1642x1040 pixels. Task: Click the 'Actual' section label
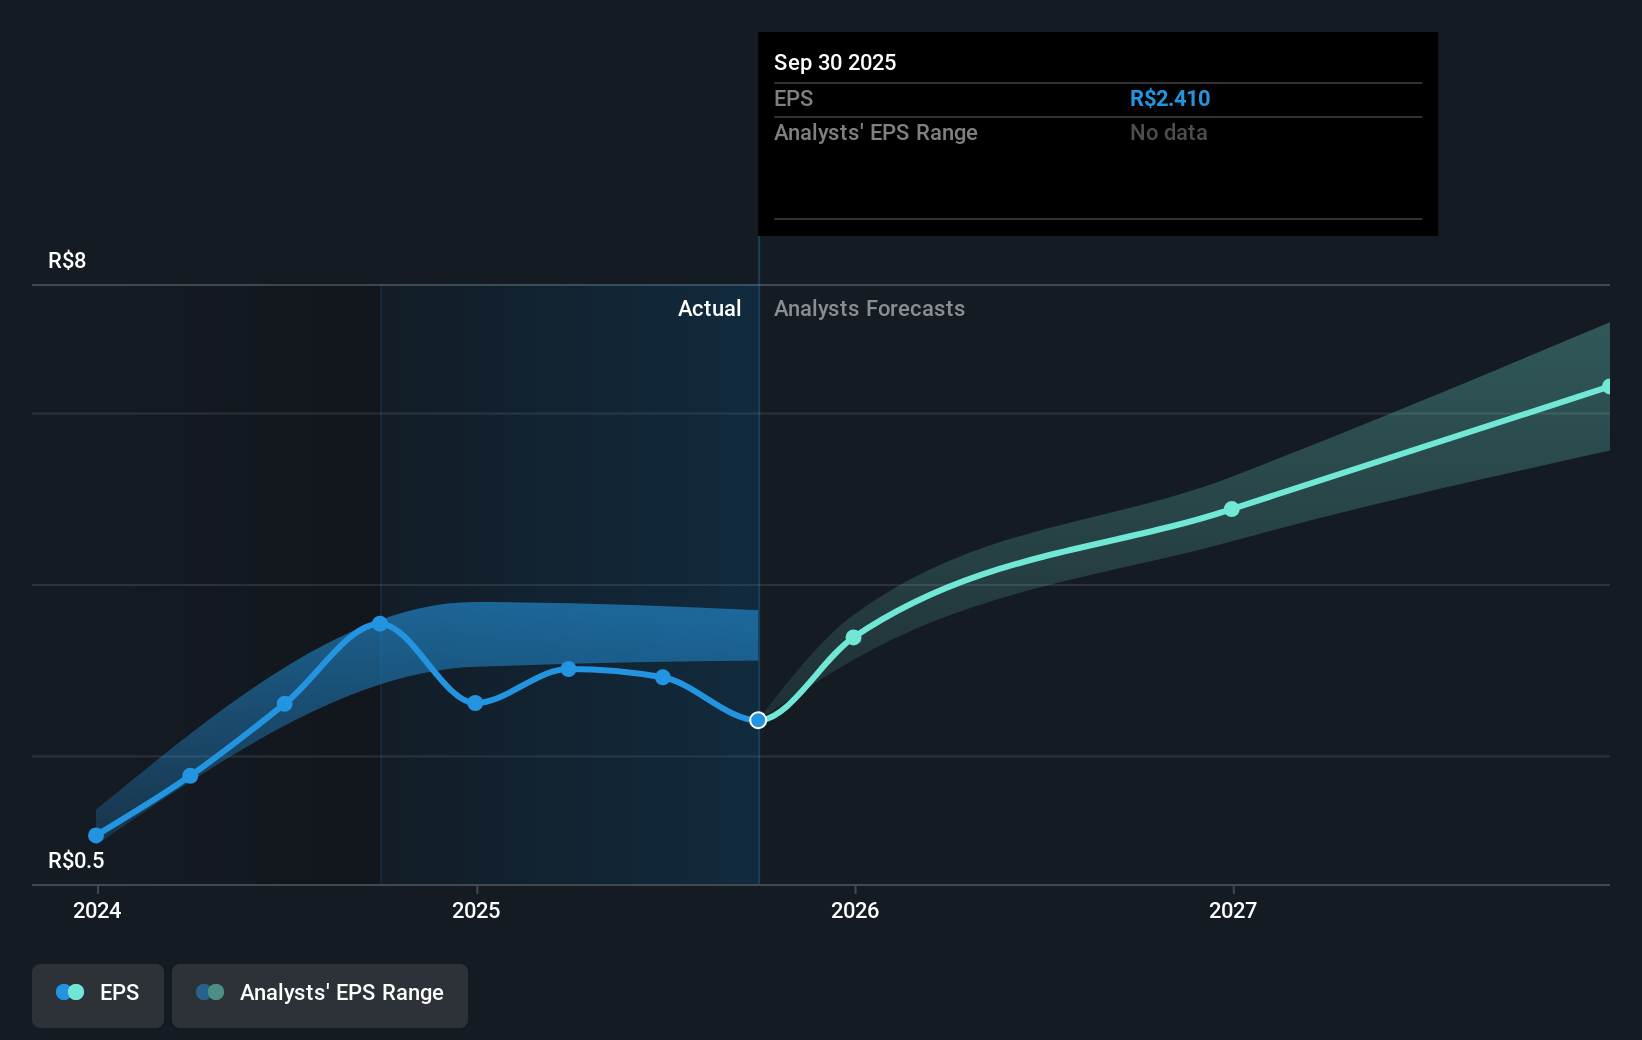point(710,308)
